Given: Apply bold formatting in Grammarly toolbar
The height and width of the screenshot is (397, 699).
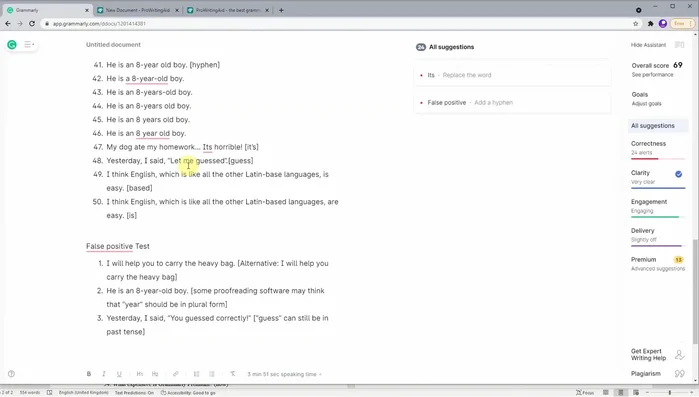Looking at the screenshot, I should click(x=89, y=374).
